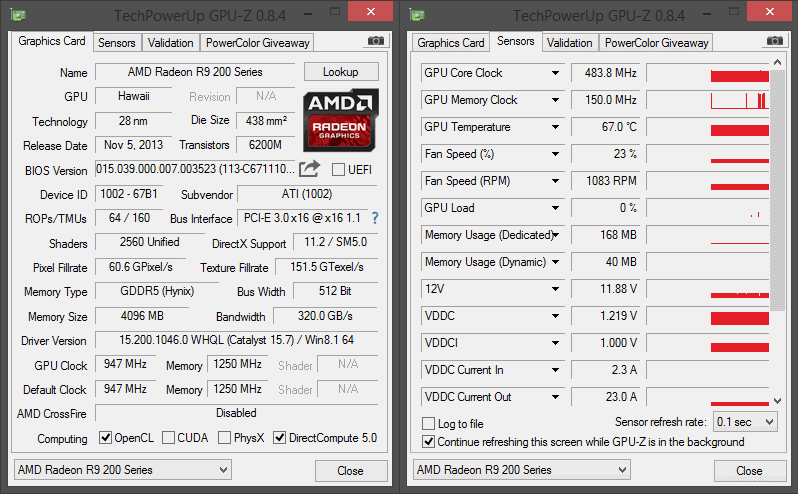Click the VDDC voltage history graph
Image resolution: width=798 pixels, height=494 pixels.
pos(707,316)
